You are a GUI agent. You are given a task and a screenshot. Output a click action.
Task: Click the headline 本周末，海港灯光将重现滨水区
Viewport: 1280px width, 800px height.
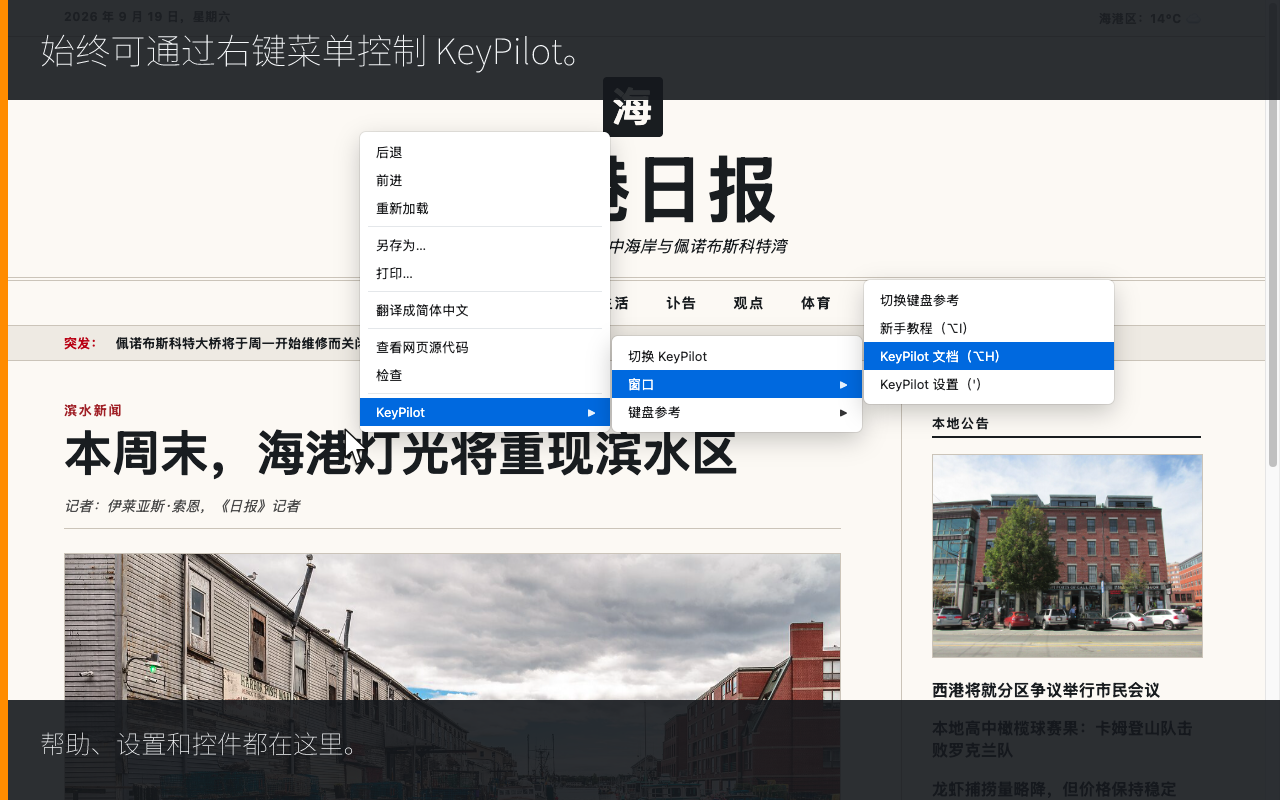click(x=401, y=453)
